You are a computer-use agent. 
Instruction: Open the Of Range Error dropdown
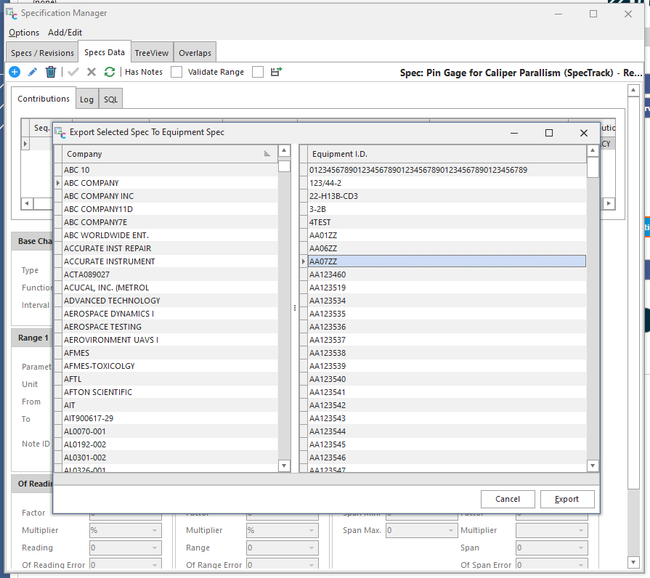pos(311,565)
